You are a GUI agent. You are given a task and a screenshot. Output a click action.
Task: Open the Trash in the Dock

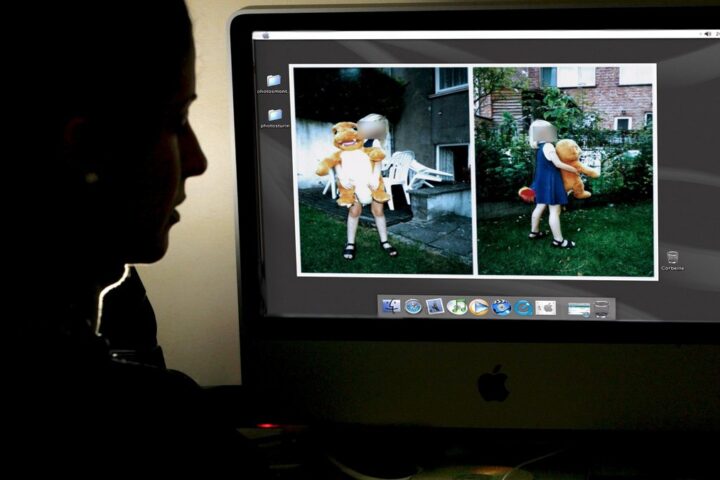(x=601, y=309)
